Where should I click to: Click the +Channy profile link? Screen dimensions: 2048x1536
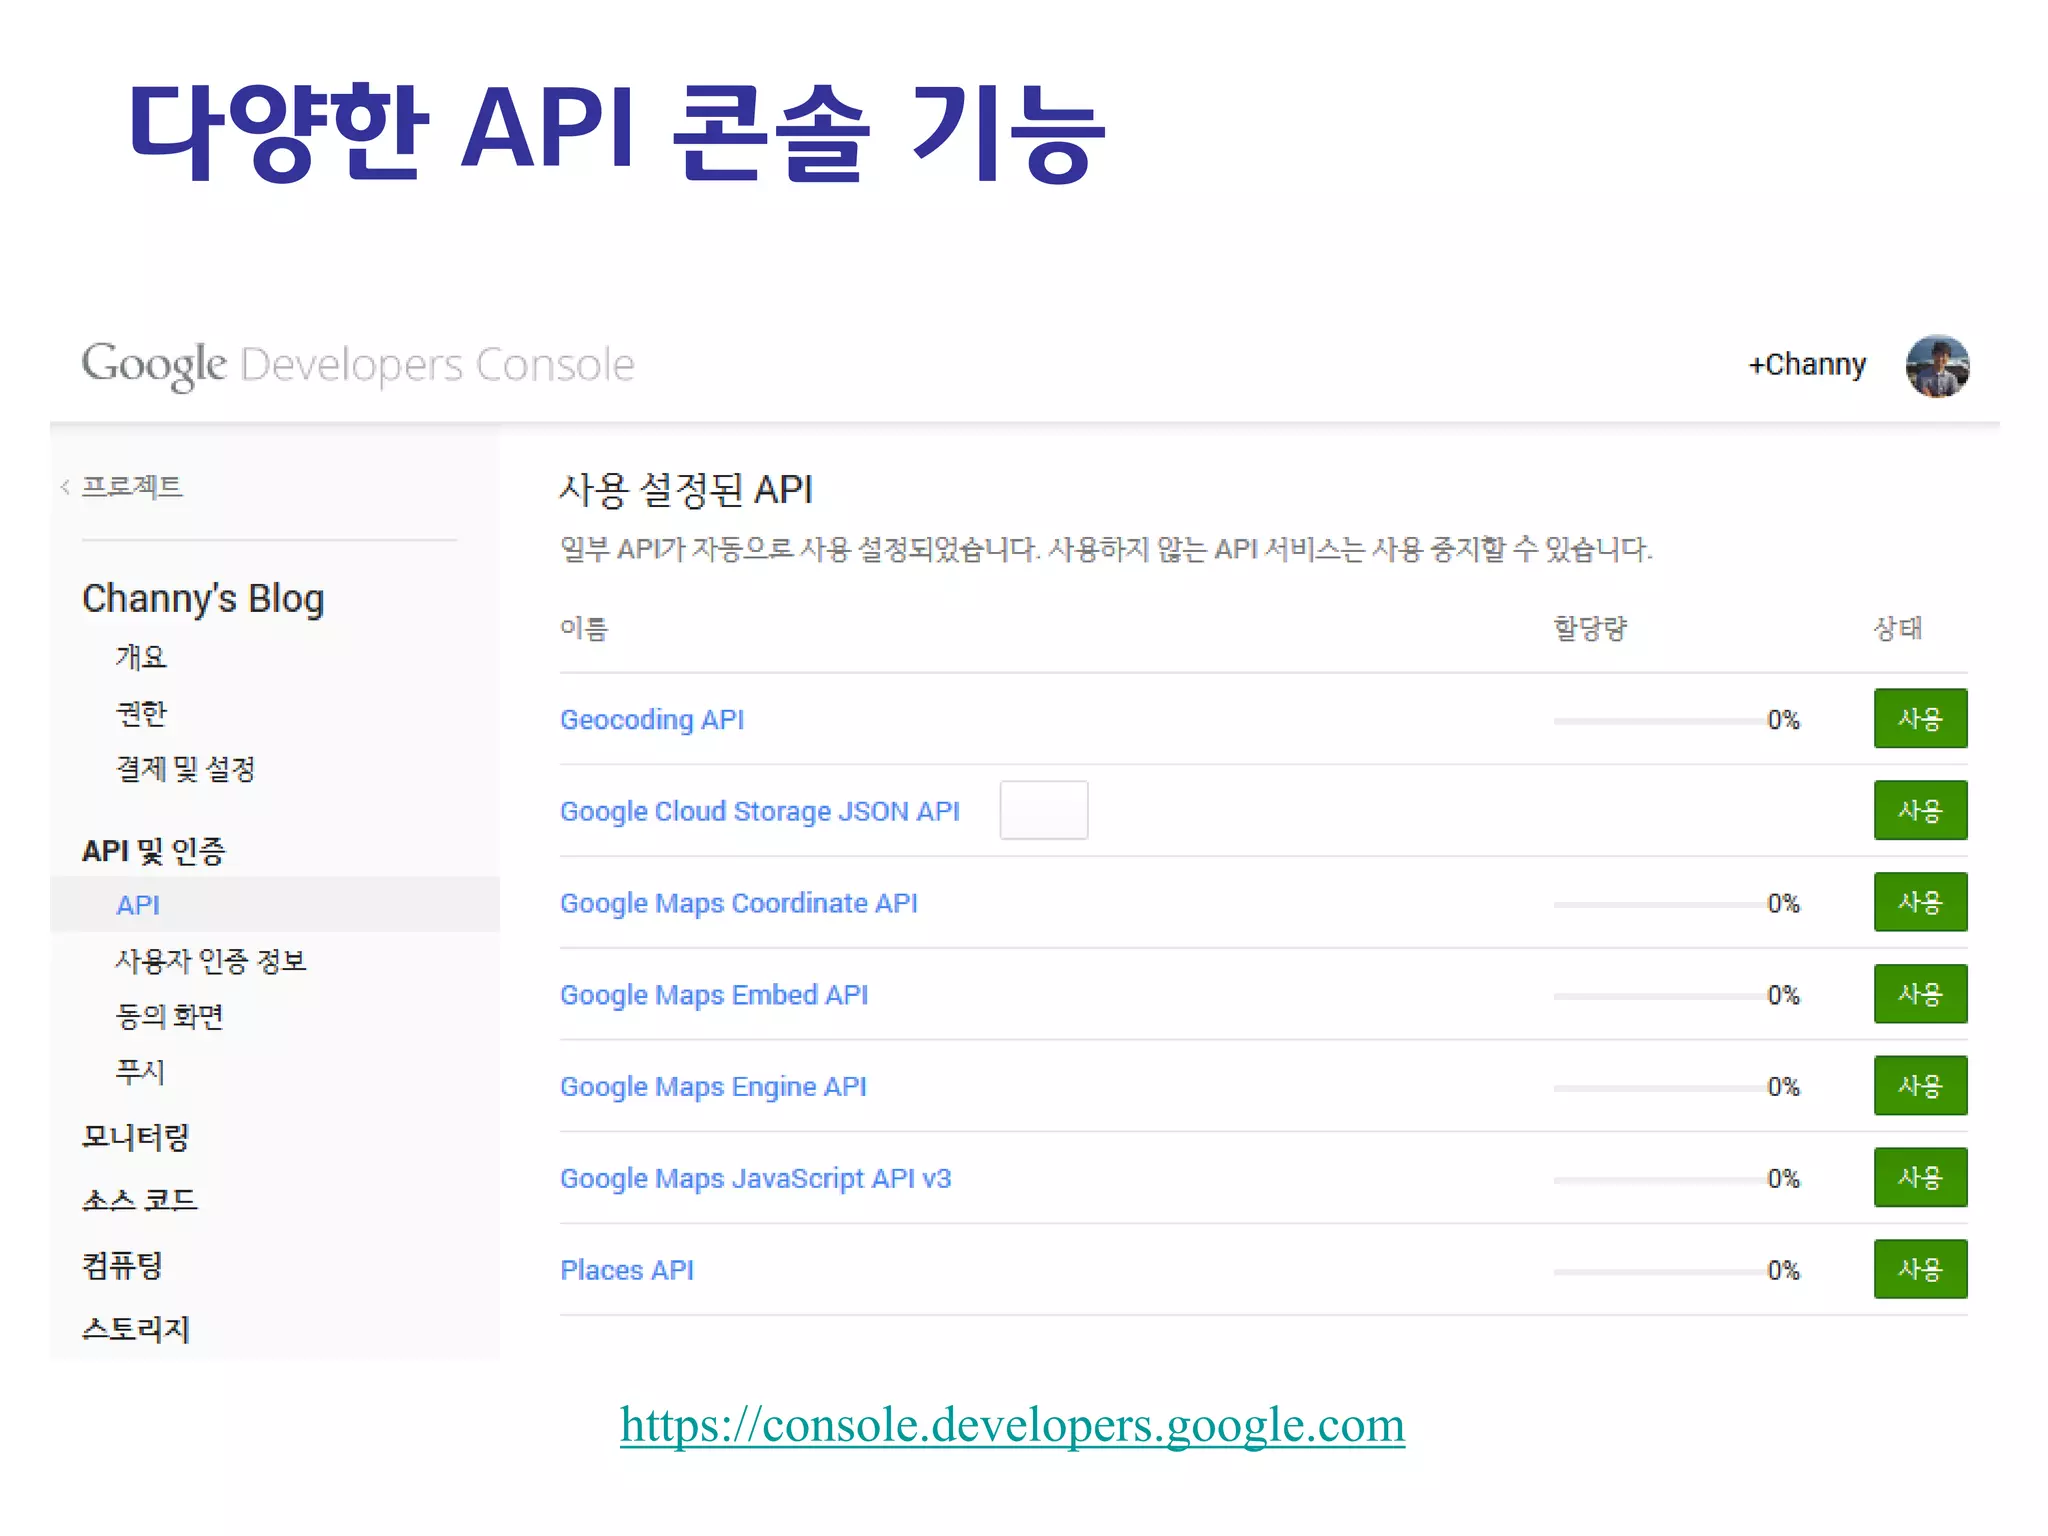[1806, 365]
